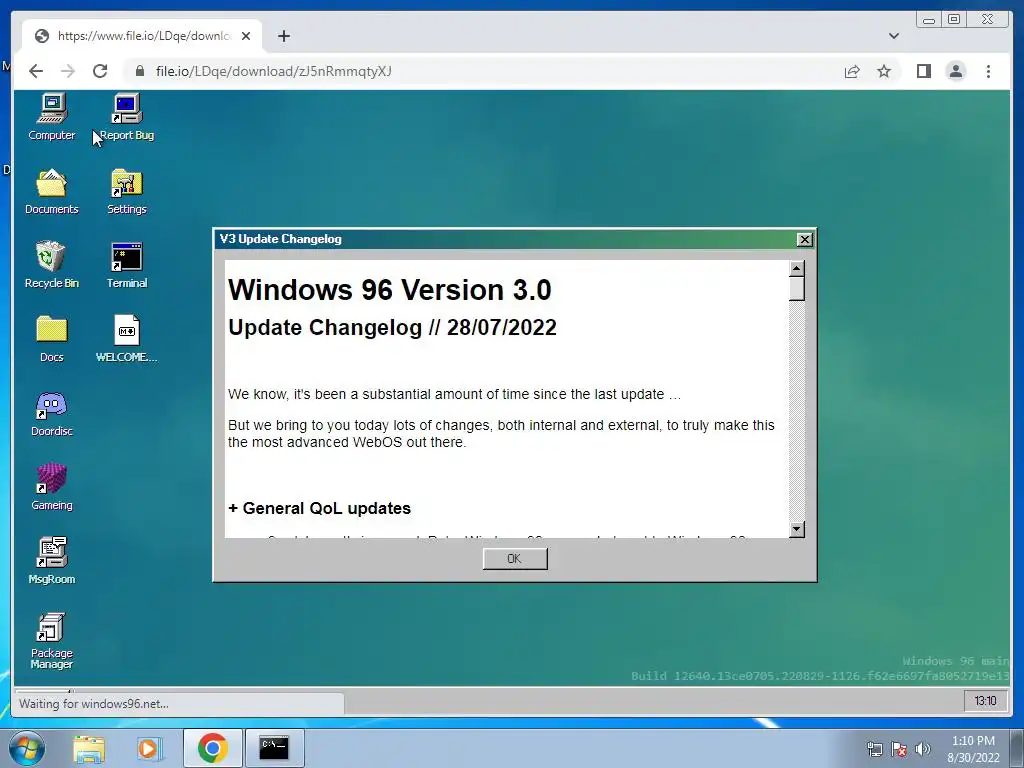
Task: Expand the tab search dropdown chevron
Action: coord(893,36)
